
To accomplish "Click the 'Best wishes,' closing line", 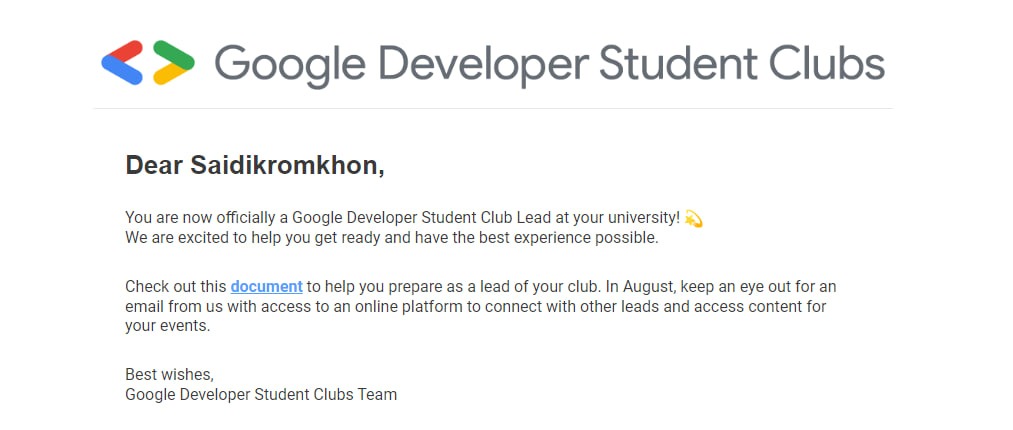I will coord(169,374).
